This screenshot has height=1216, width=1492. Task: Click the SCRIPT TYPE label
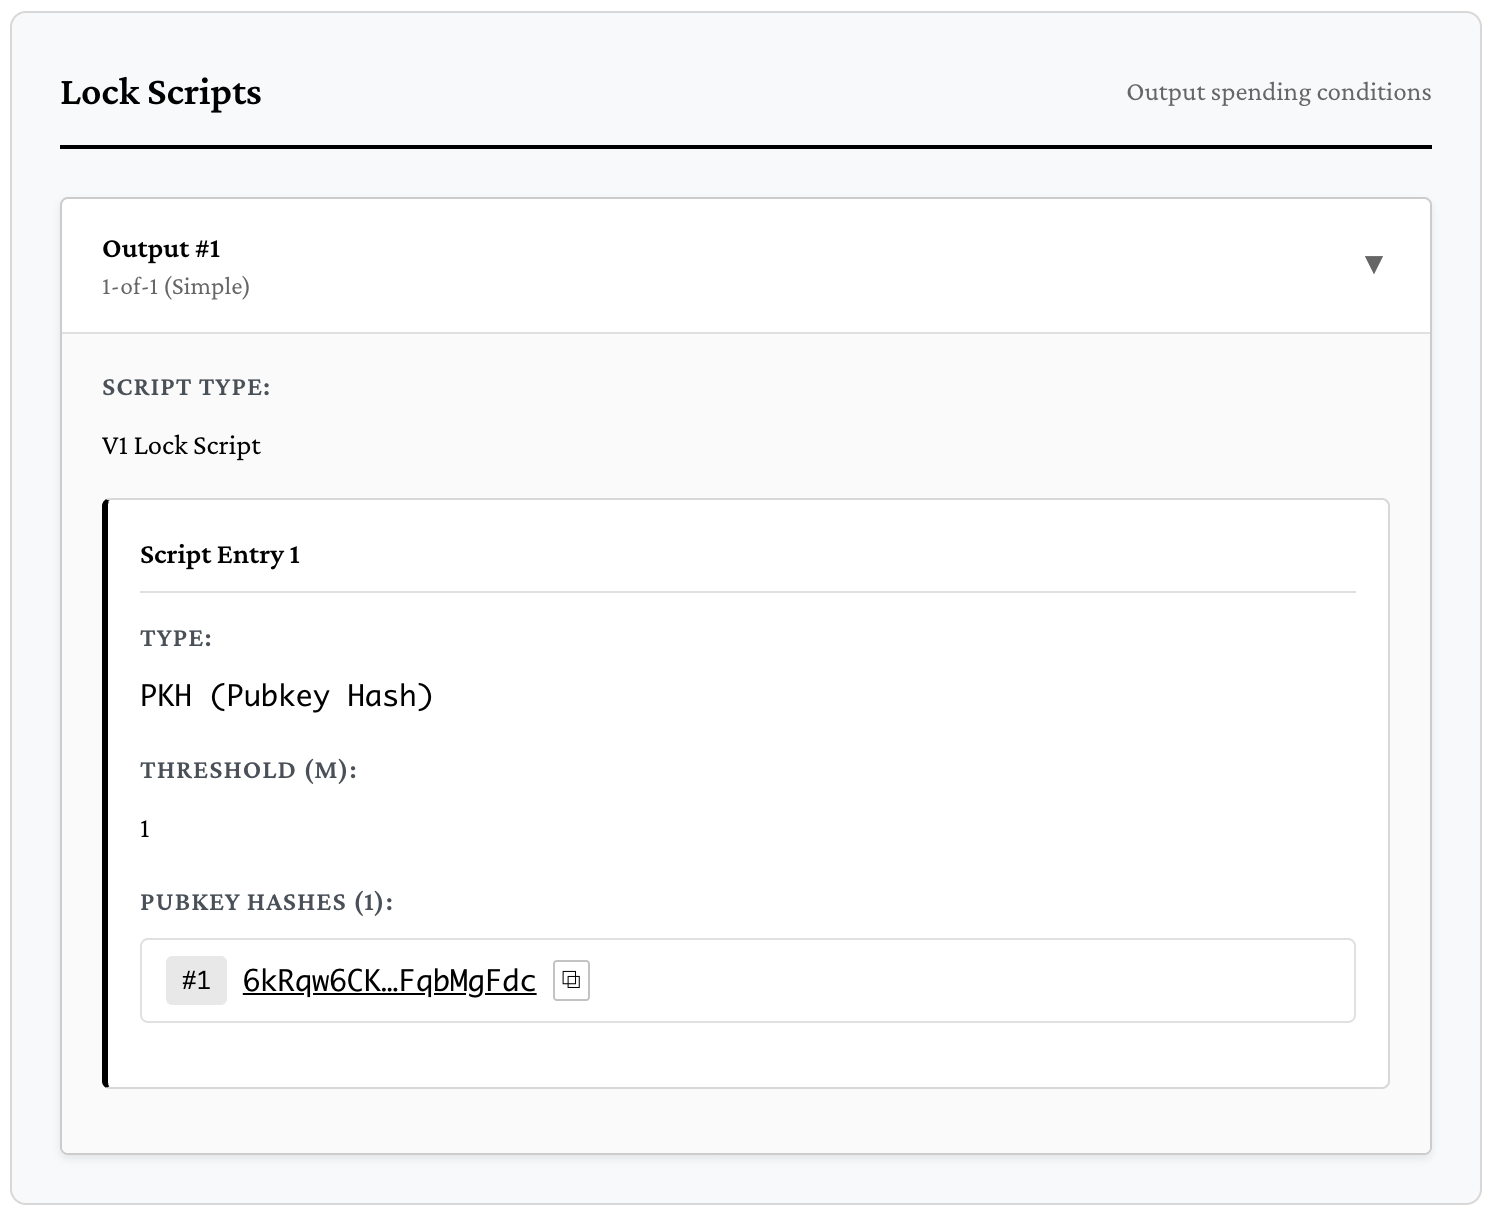186,388
